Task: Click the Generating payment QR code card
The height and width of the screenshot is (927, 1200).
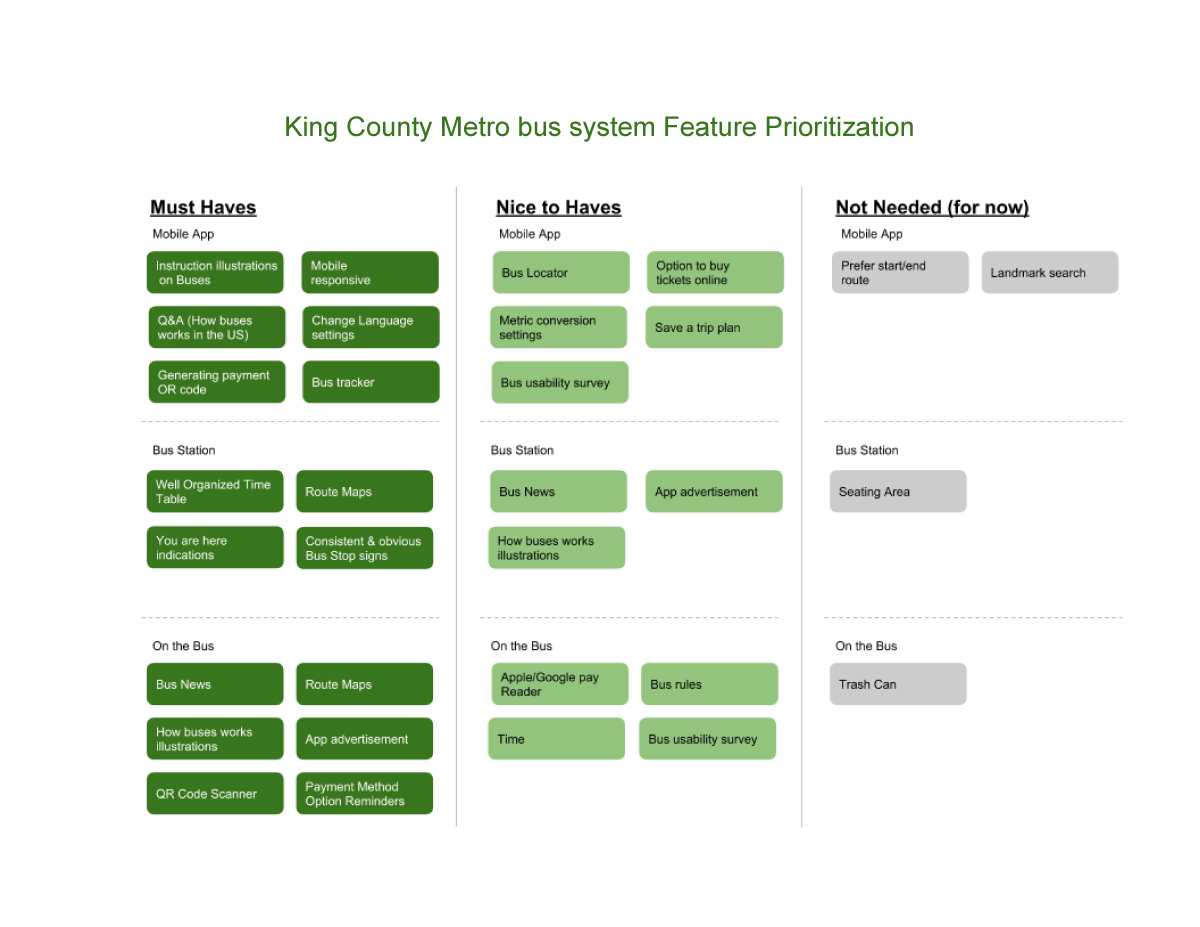Action: pos(217,382)
